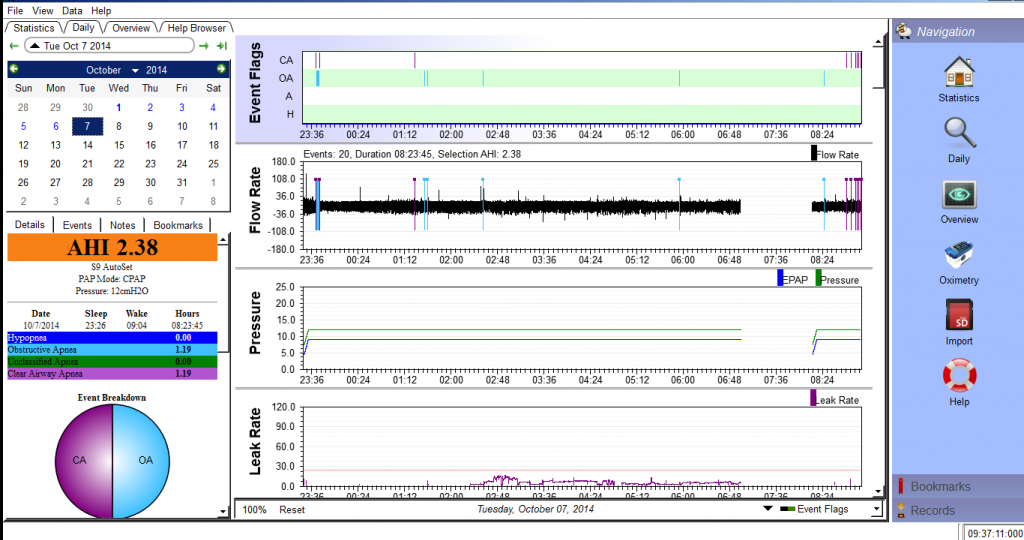The image size is (1024, 540).
Task: Open Statistics from the Navigation house icon
Action: 959,72
